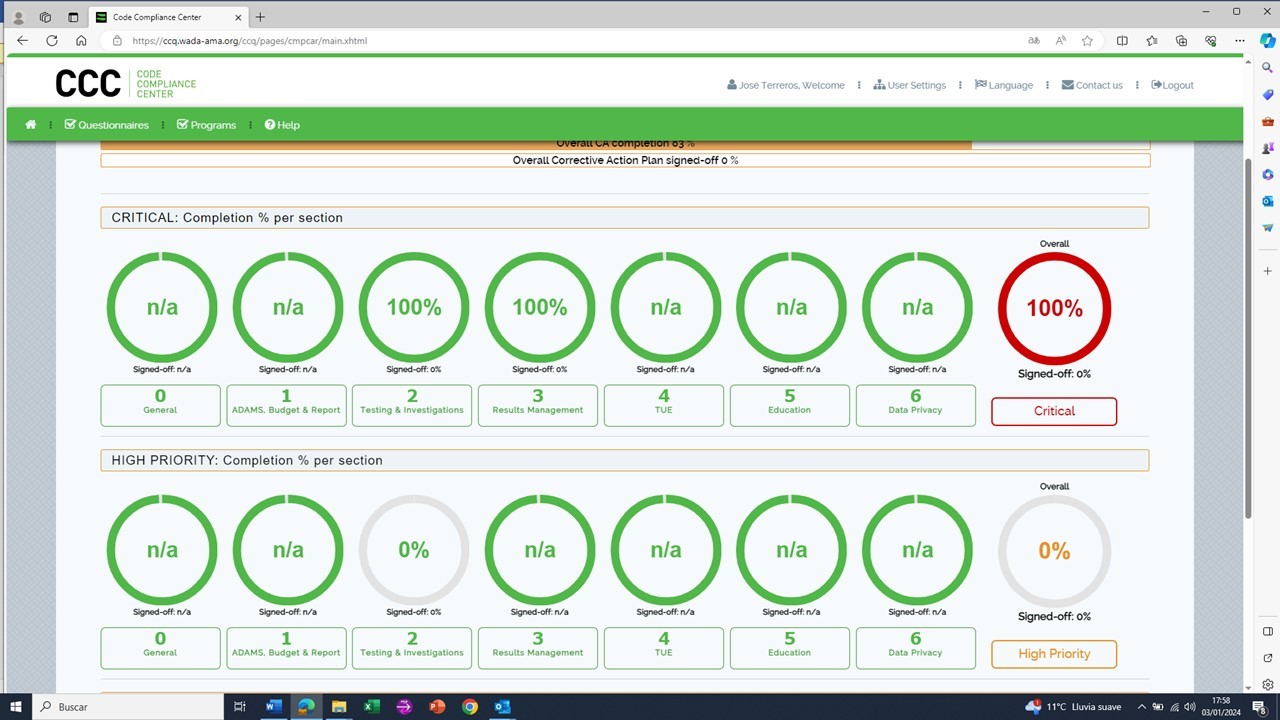Viewport: 1280px width, 720px height.
Task: Click the Windows taskbar search box
Action: [x=130, y=706]
